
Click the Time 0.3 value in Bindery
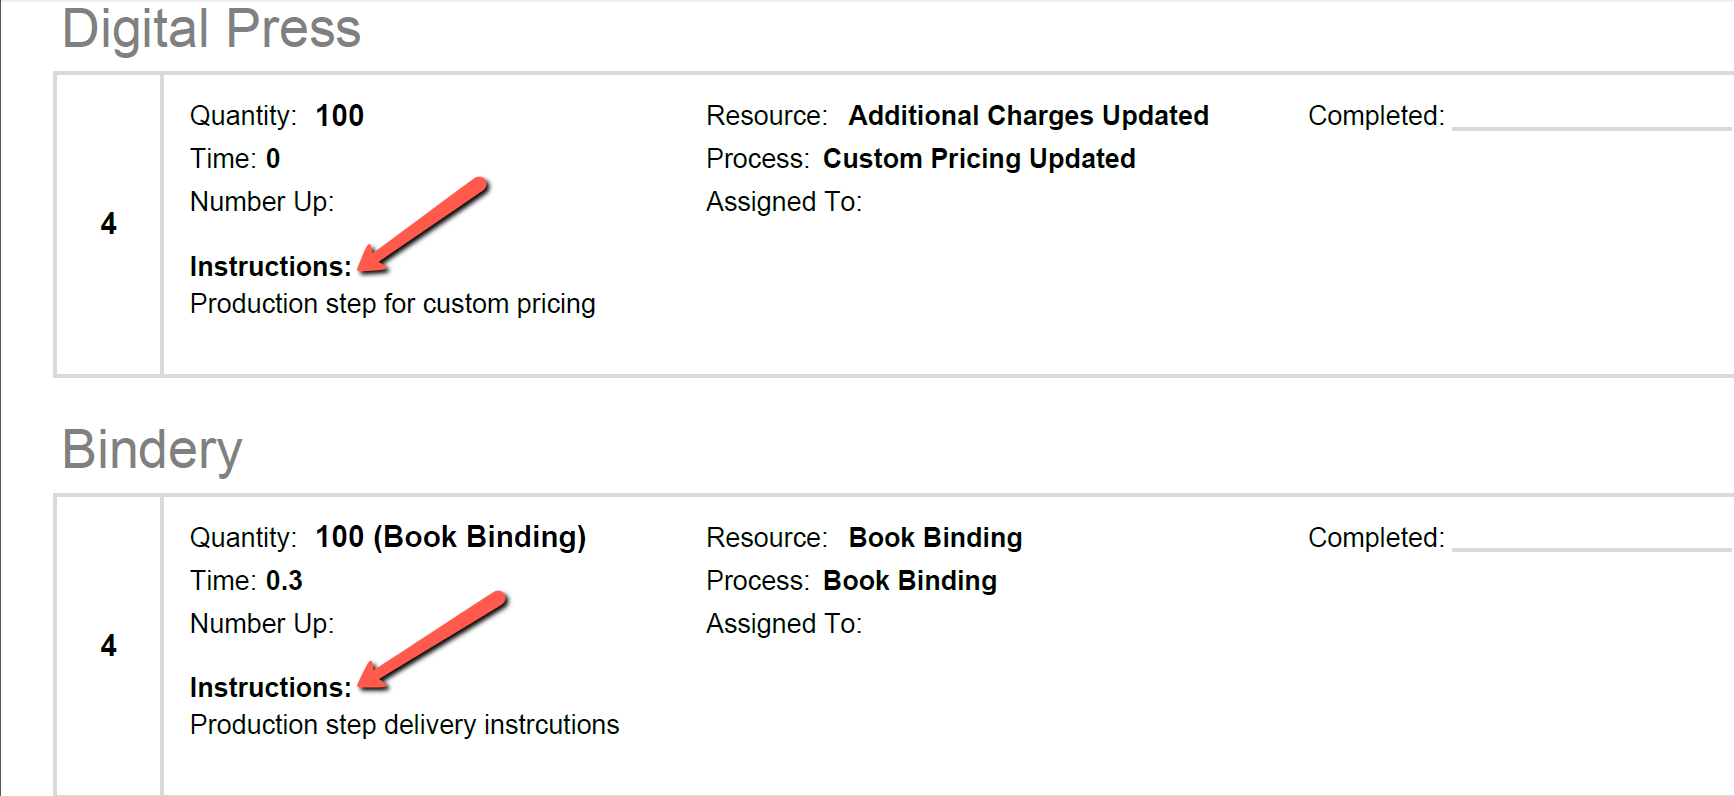point(284,581)
